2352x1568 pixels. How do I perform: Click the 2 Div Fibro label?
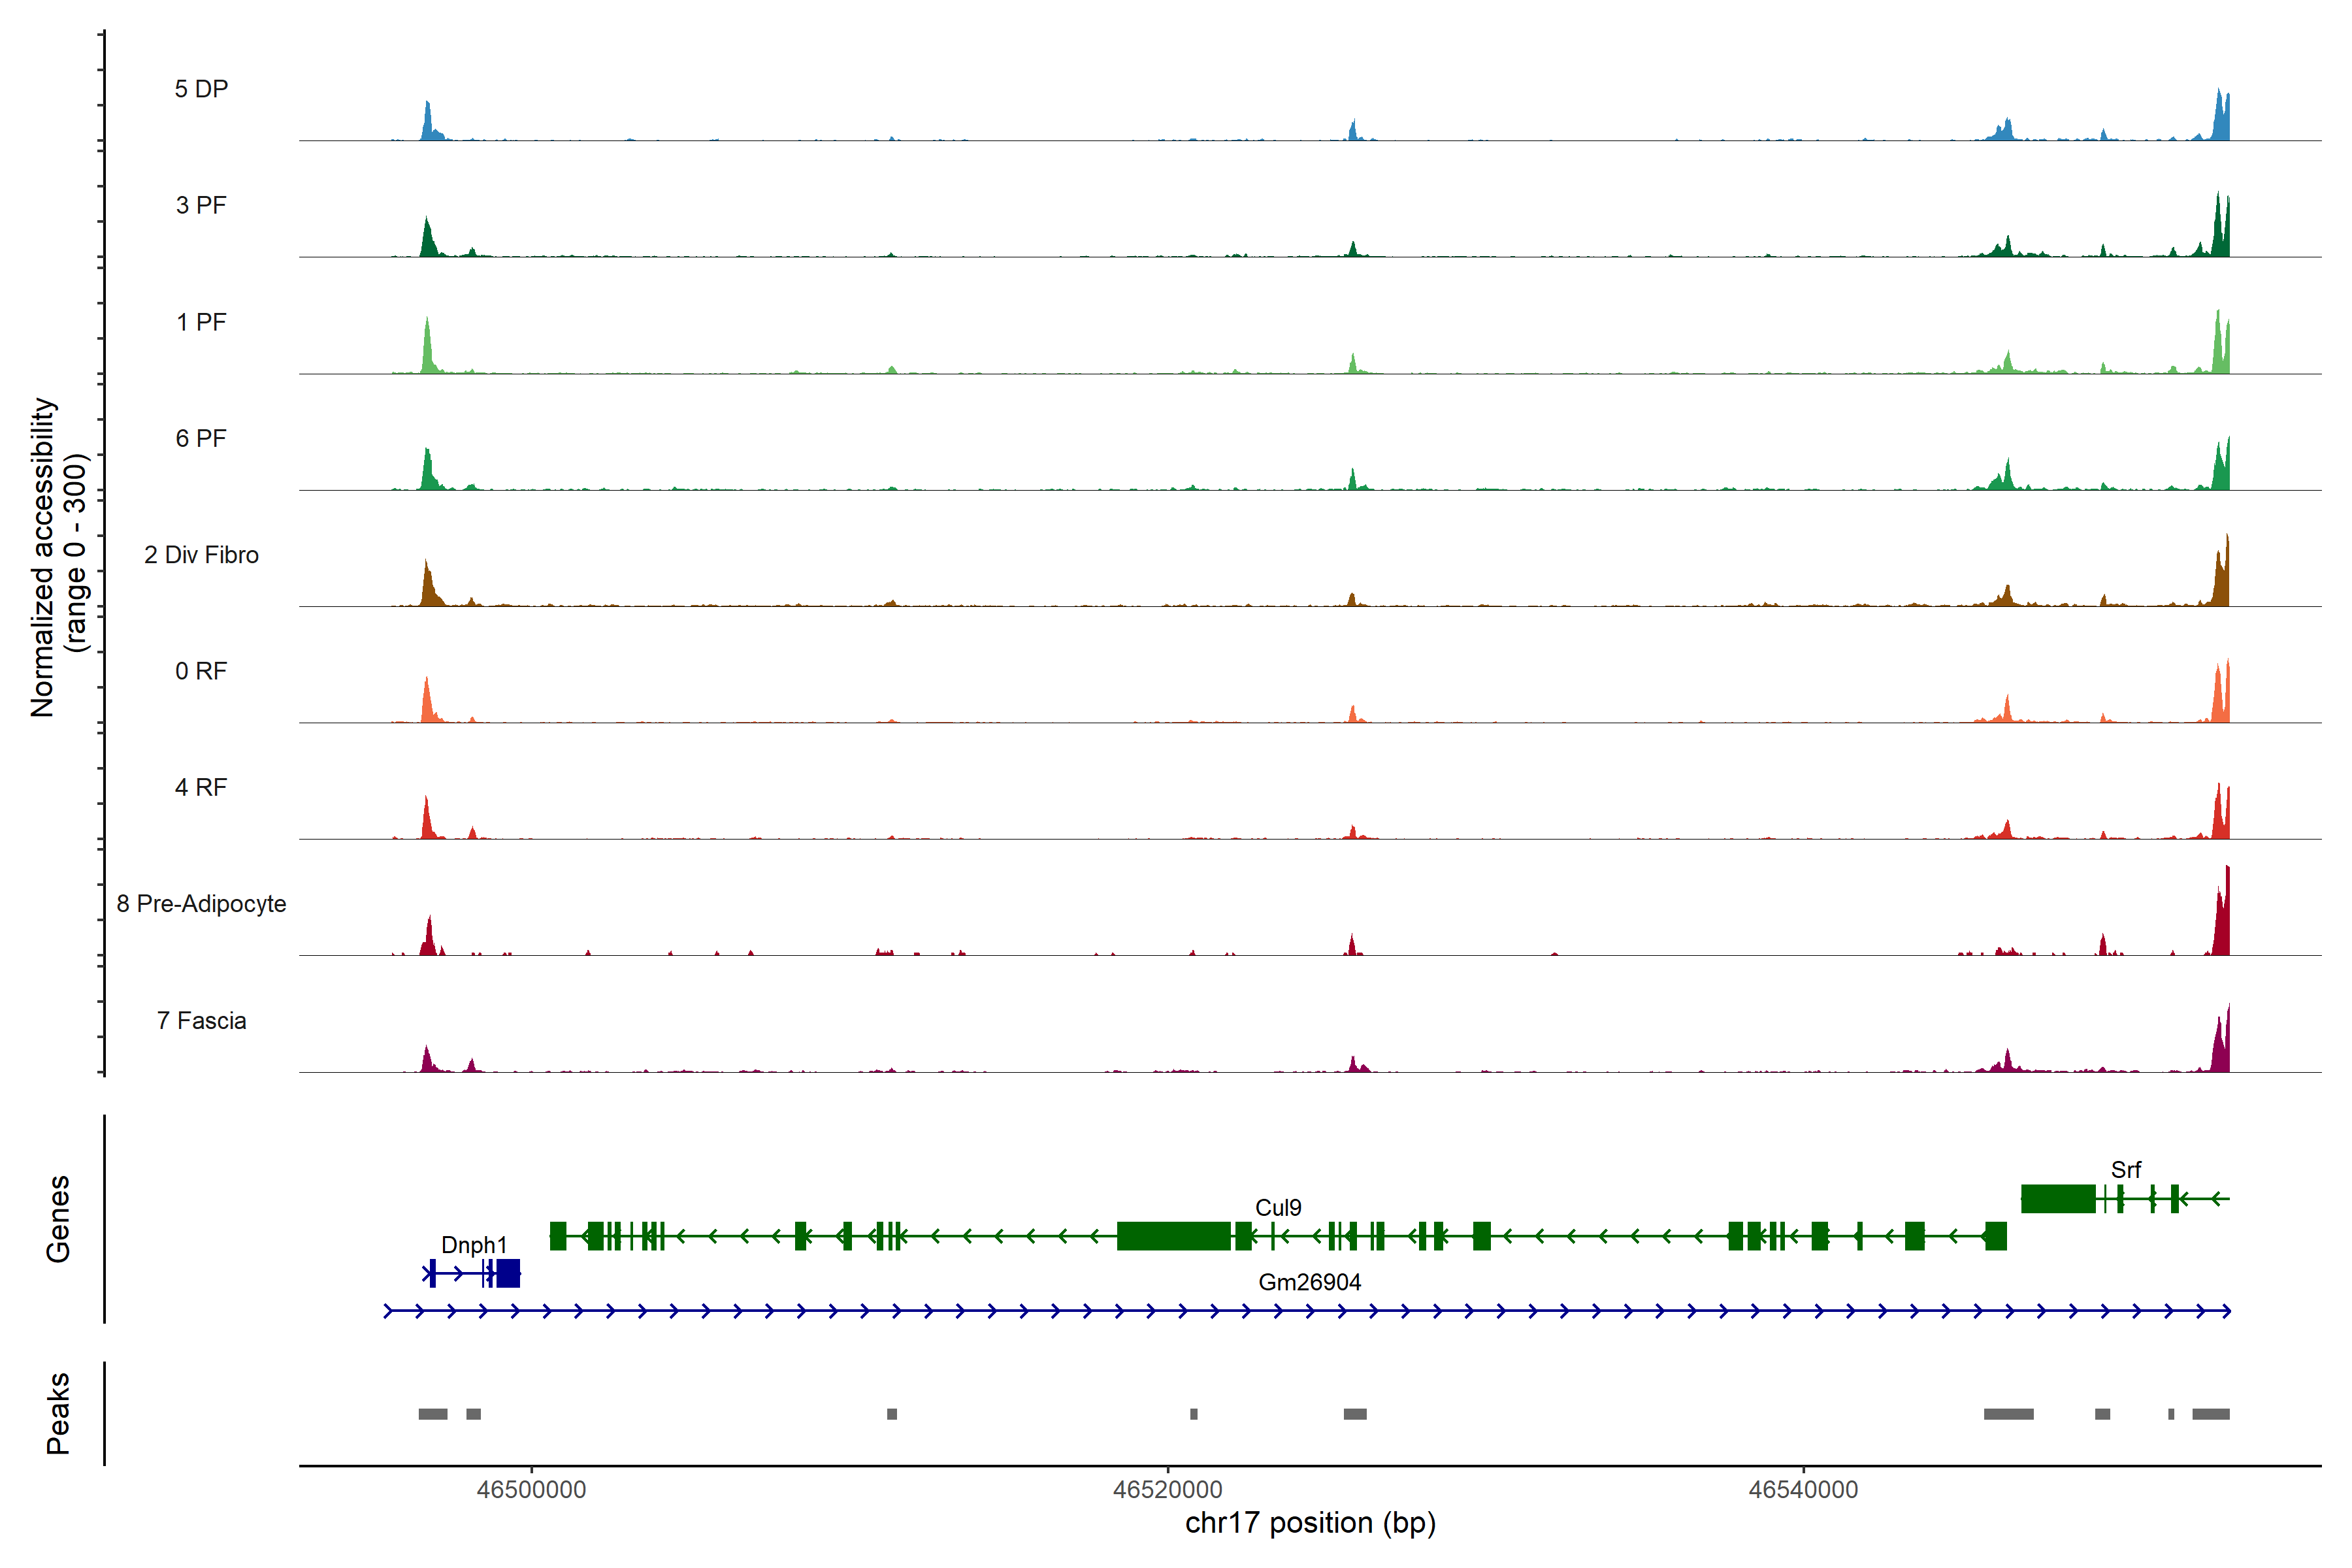[x=201, y=555]
